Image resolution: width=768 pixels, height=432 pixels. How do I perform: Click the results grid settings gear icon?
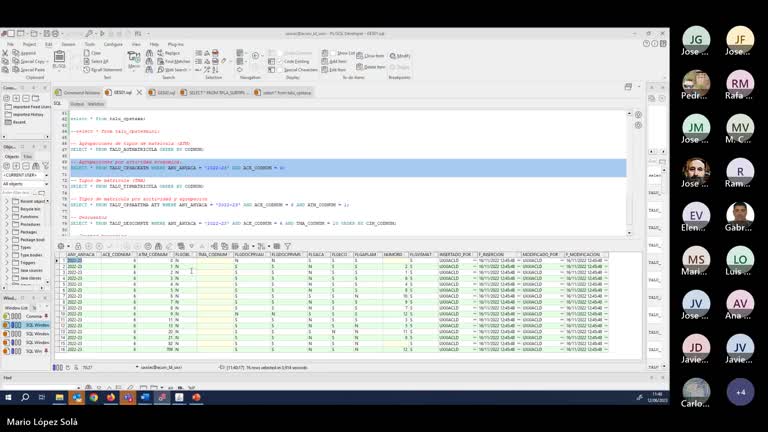click(61, 246)
